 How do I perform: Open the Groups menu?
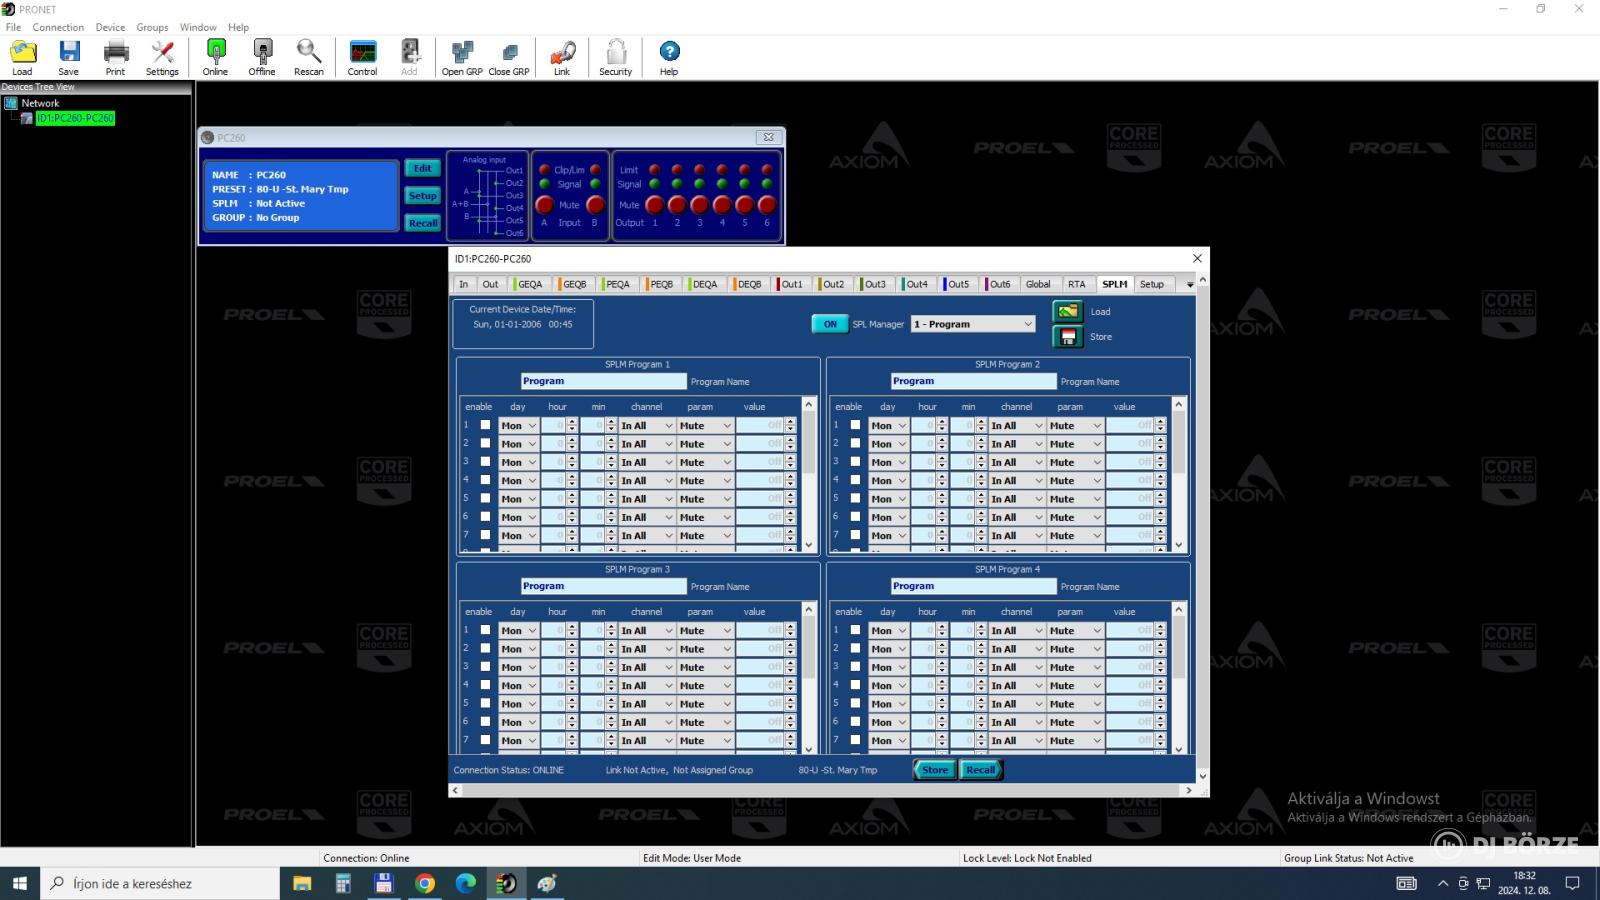152,27
